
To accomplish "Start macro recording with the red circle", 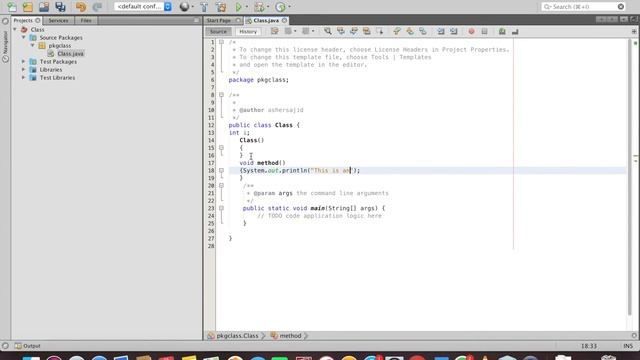I will click(471, 31).
